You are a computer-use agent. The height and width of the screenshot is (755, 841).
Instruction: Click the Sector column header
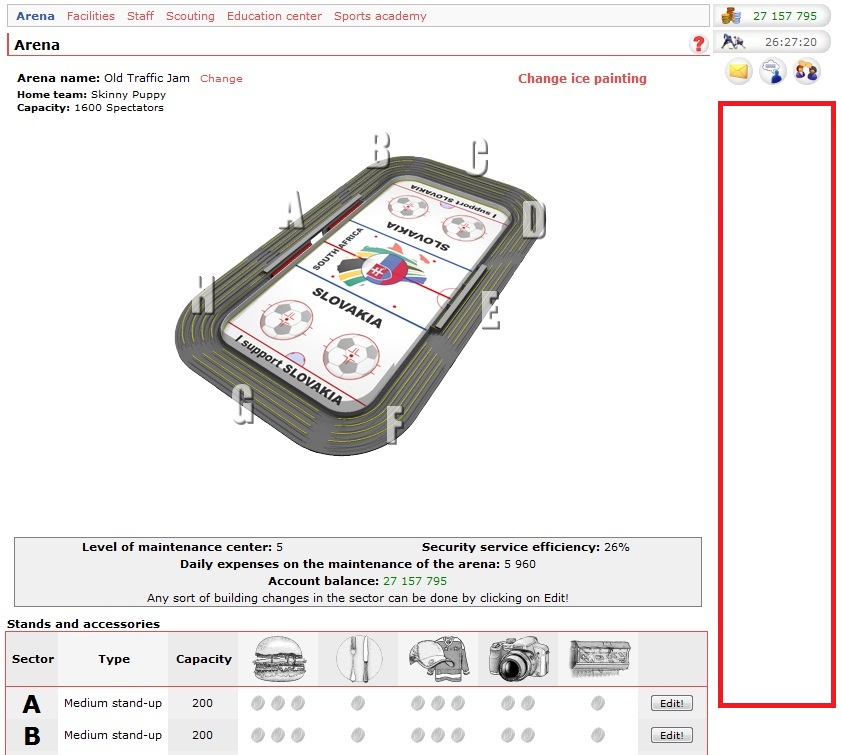pos(33,659)
